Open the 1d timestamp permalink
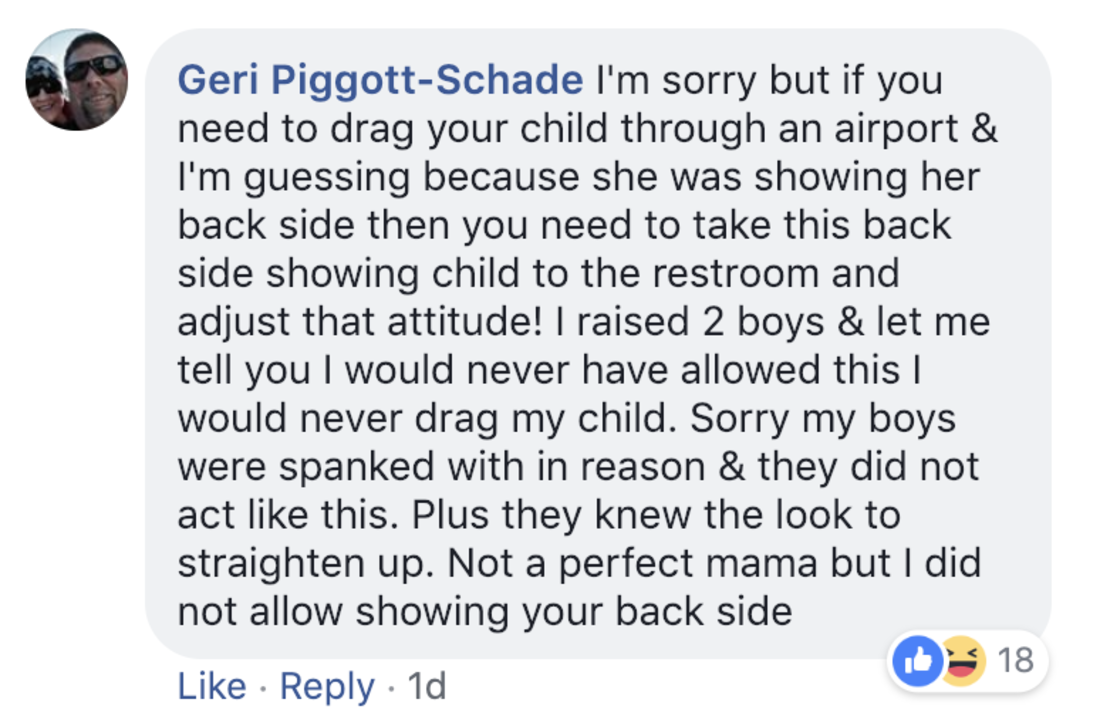This screenshot has height=716, width=1100. point(427,685)
